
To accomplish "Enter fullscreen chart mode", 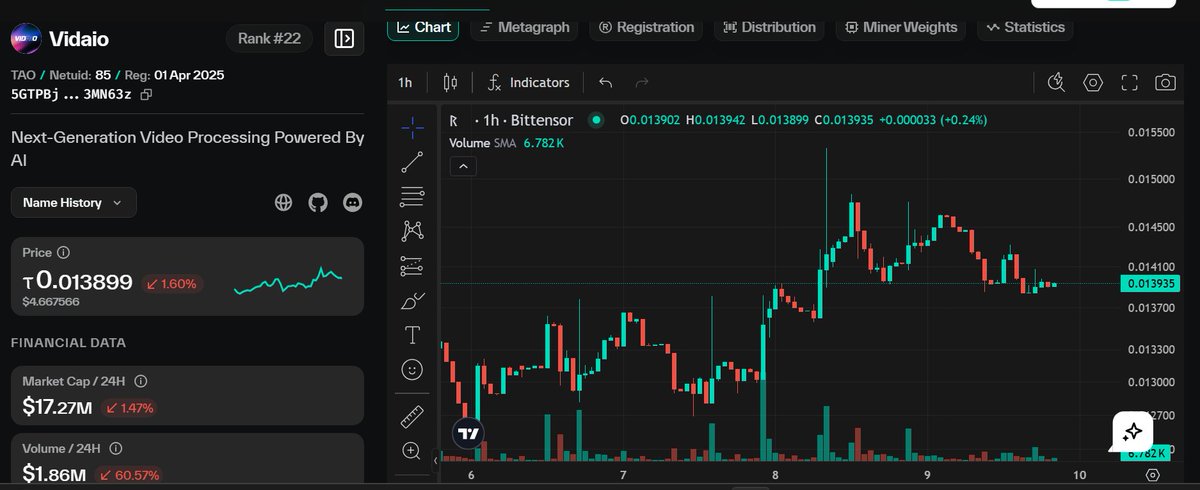I will [1129, 82].
